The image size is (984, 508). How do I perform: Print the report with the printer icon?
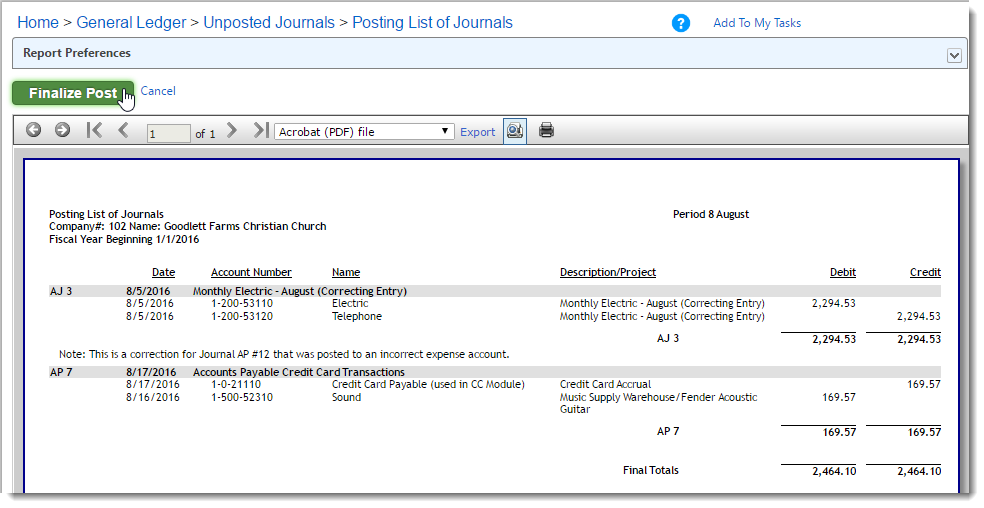(x=547, y=131)
